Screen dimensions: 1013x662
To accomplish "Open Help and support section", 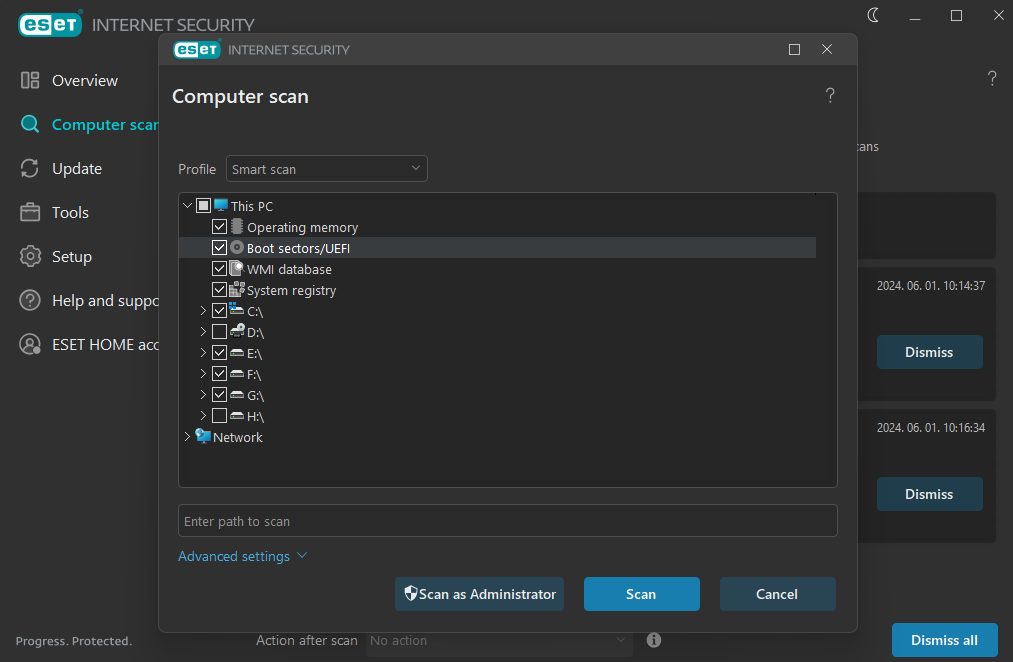I will 105,300.
